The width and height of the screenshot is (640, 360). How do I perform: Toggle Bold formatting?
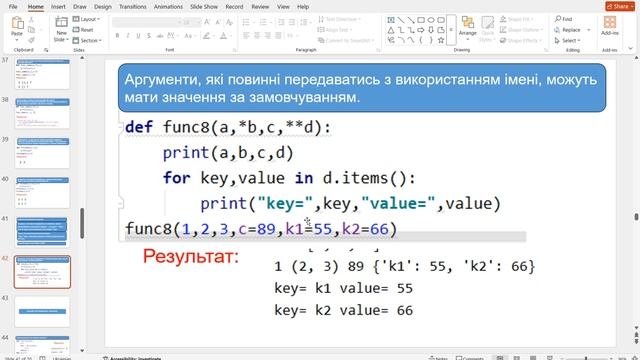[x=118, y=36]
